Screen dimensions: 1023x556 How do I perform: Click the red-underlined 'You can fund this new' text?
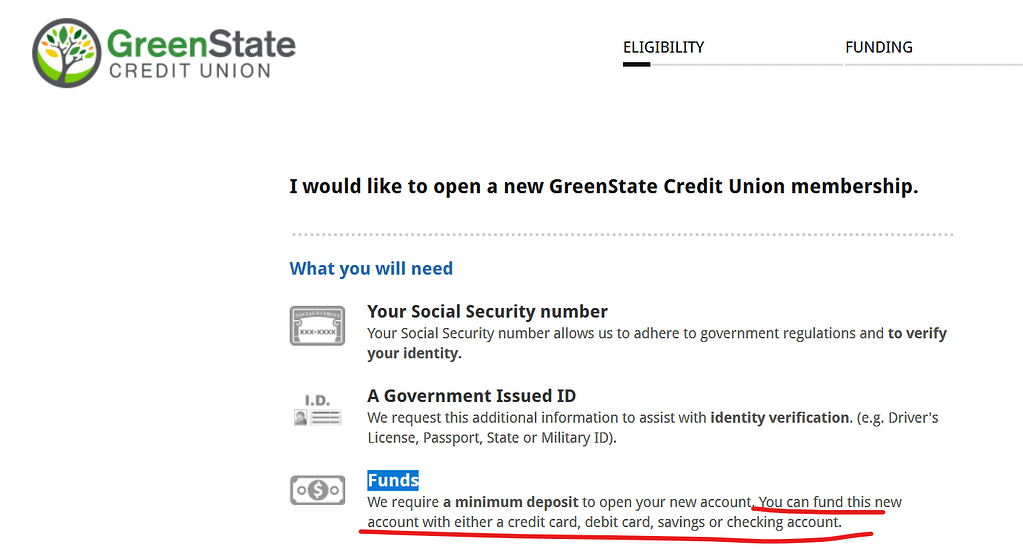830,501
